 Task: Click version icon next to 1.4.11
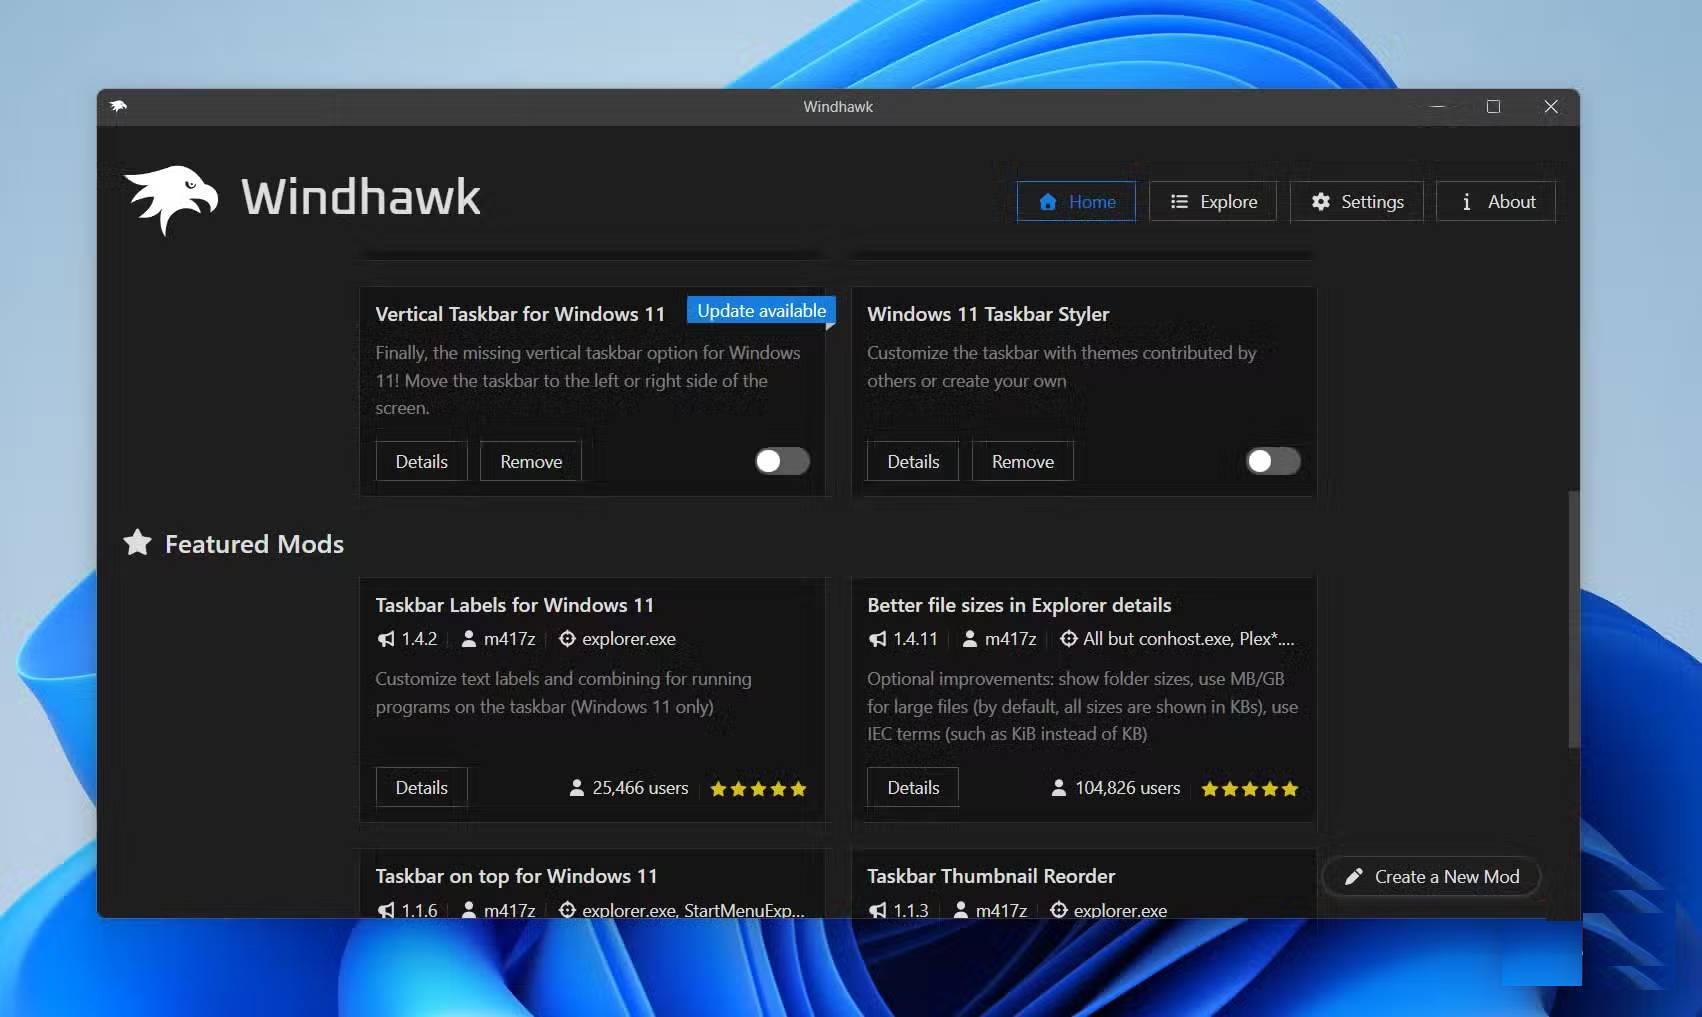878,639
